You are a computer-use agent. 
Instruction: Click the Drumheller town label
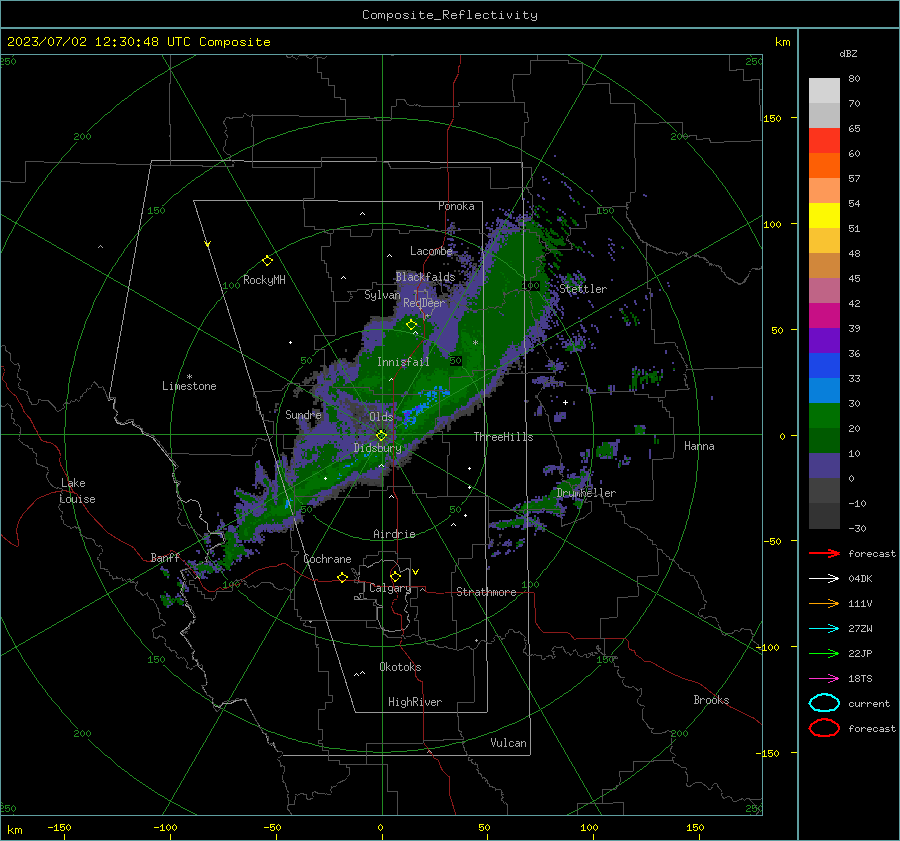pyautogui.click(x=586, y=493)
